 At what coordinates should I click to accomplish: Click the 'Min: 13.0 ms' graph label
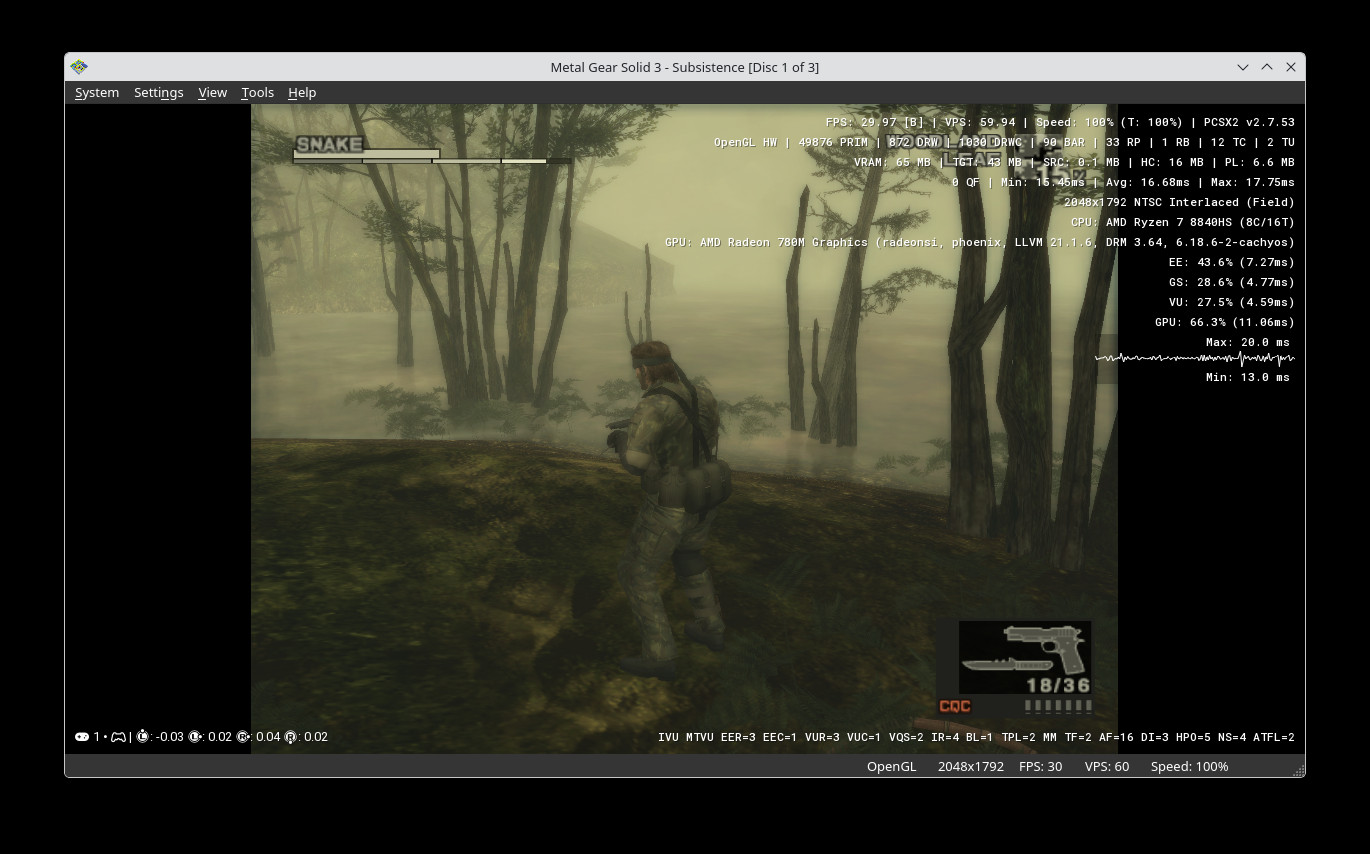pyautogui.click(x=1248, y=377)
